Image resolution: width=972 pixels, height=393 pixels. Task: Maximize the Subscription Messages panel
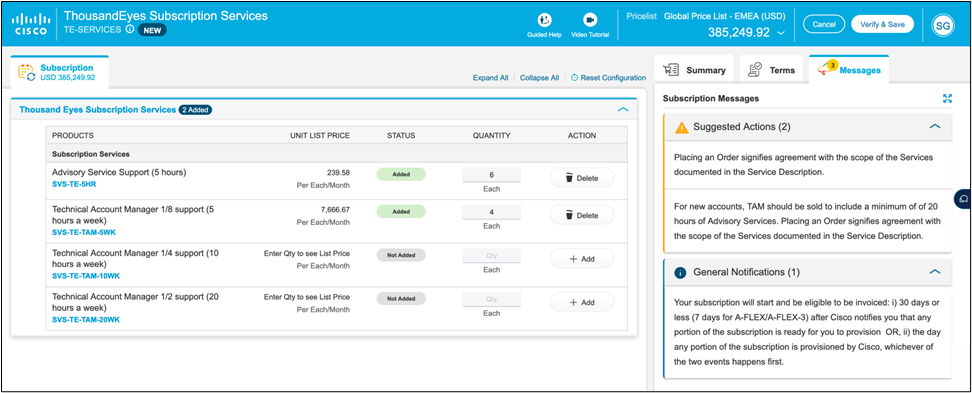[947, 99]
